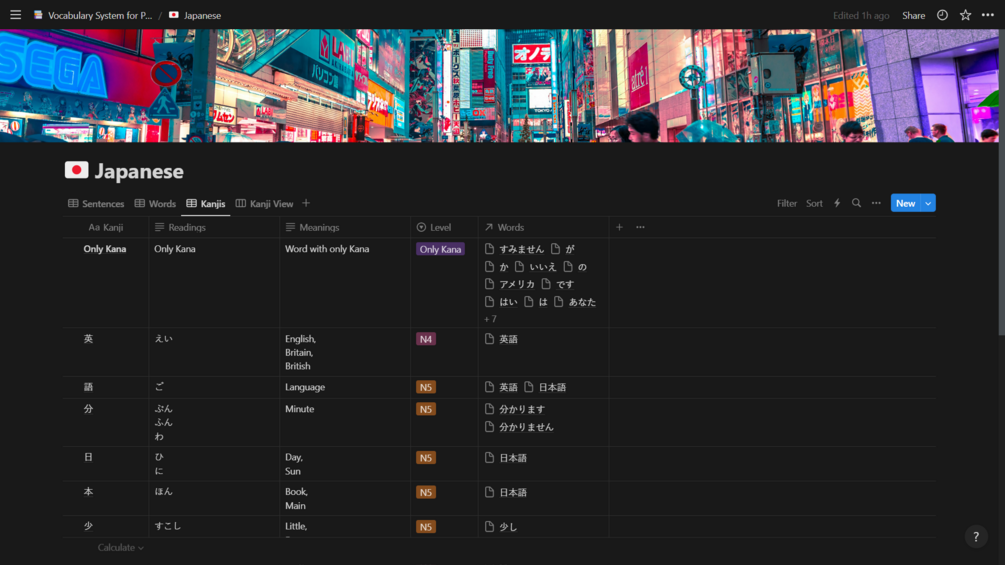Open the 少し word page

click(x=502, y=527)
